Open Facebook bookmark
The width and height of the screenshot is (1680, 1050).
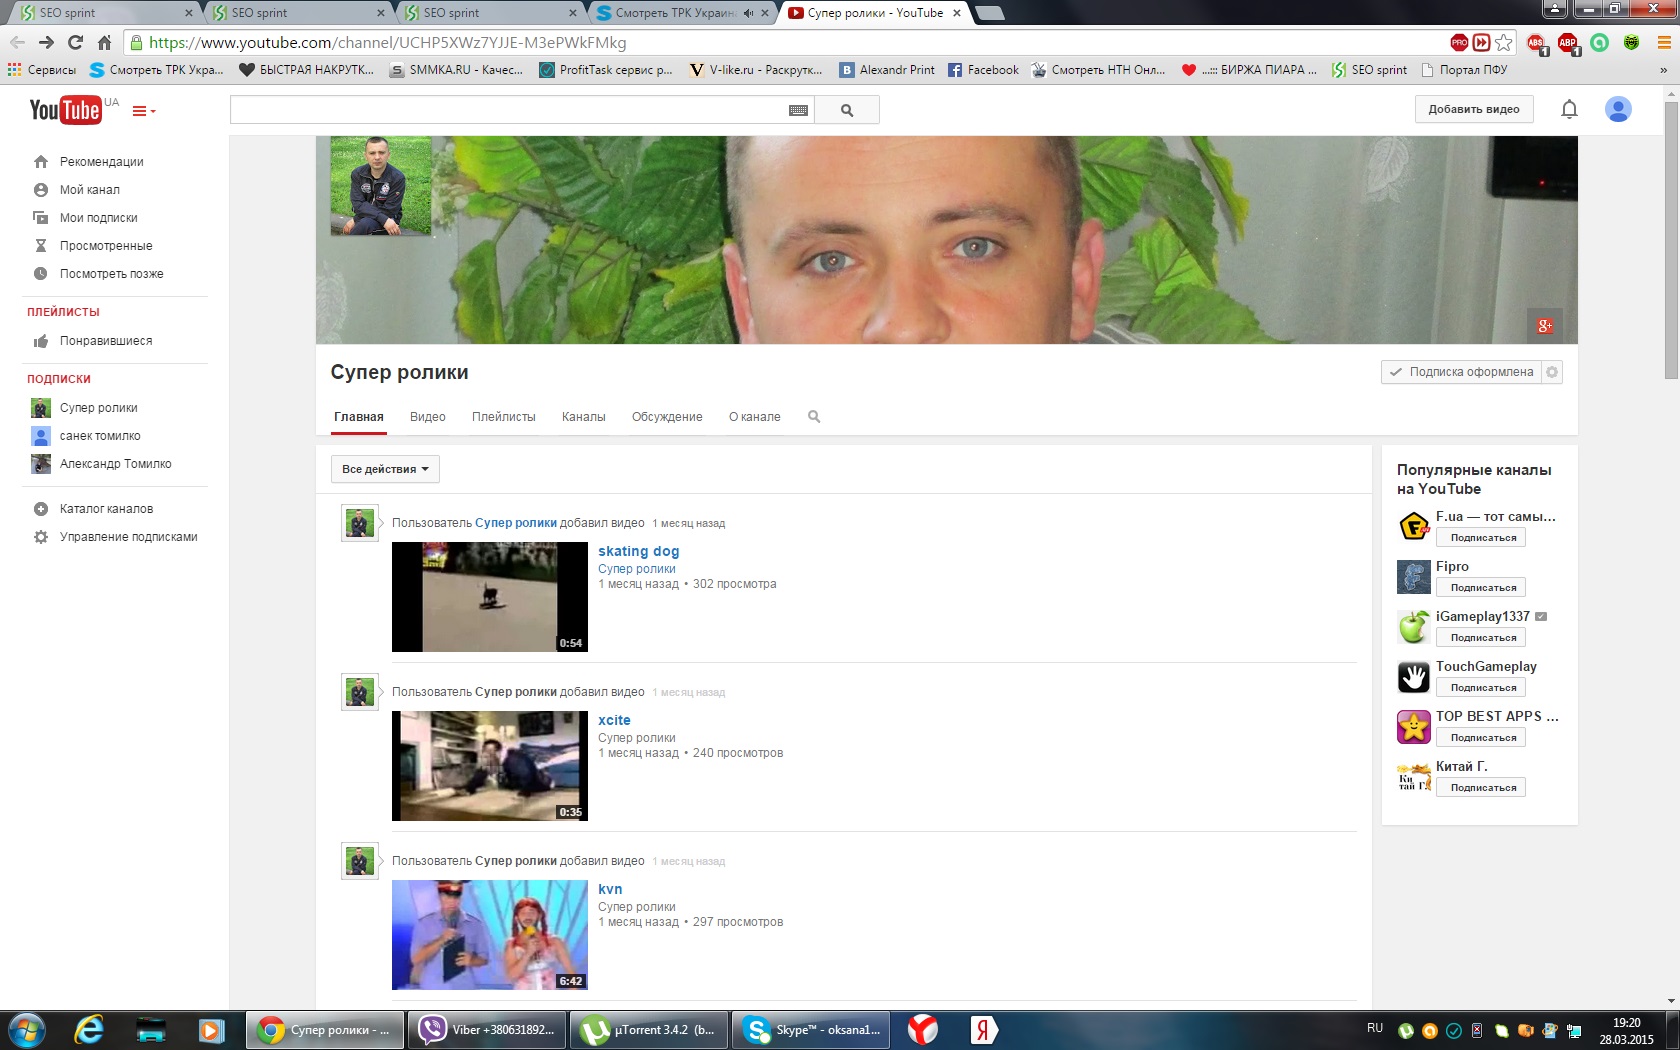pos(983,70)
